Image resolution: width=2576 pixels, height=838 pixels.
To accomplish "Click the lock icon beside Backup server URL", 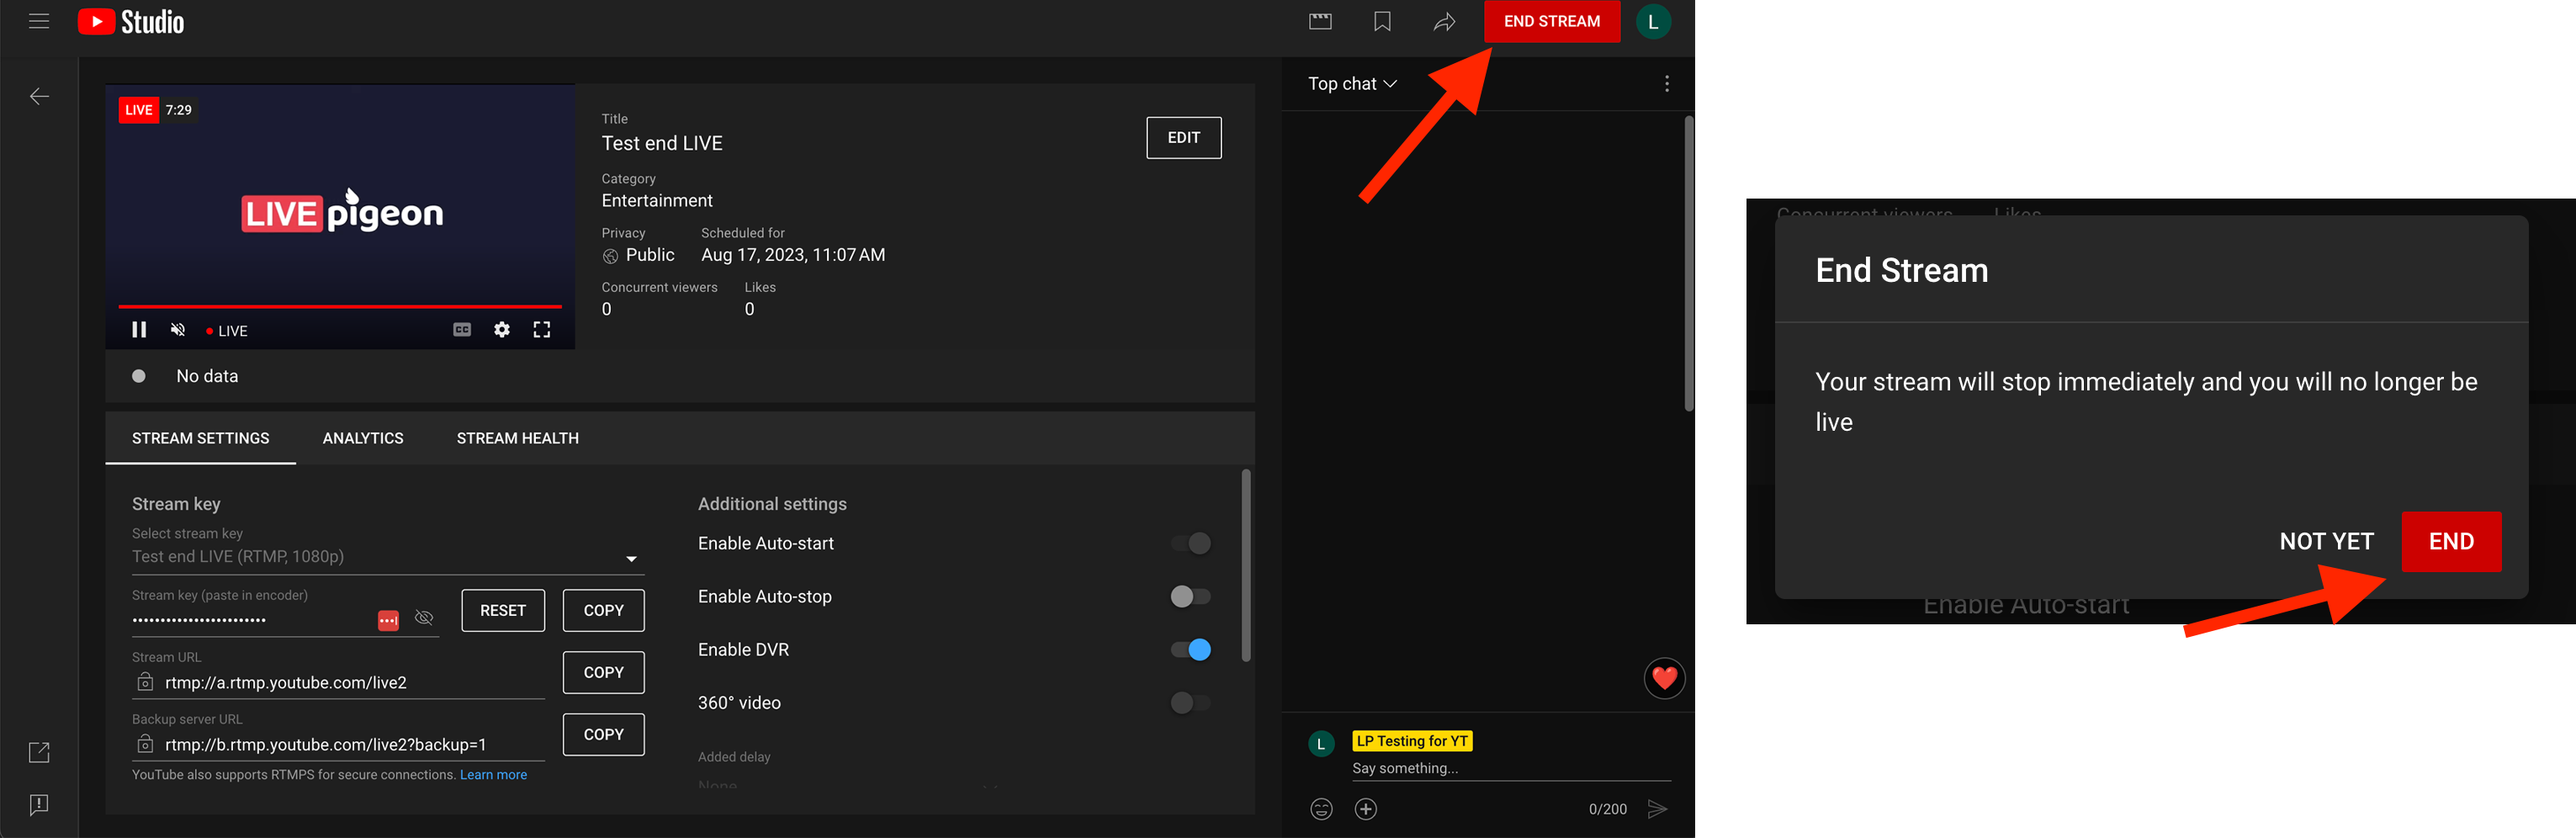I will (145, 744).
